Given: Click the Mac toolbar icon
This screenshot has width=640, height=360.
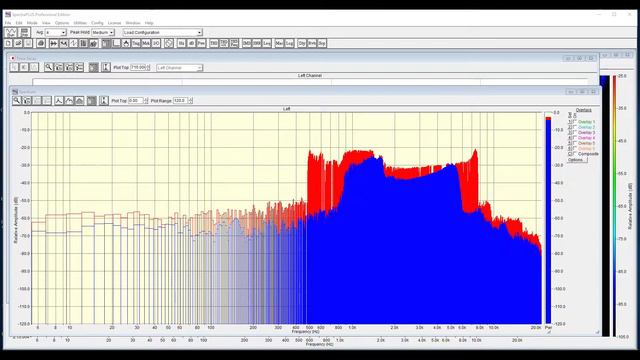Looking at the screenshot, I should (x=279, y=43).
